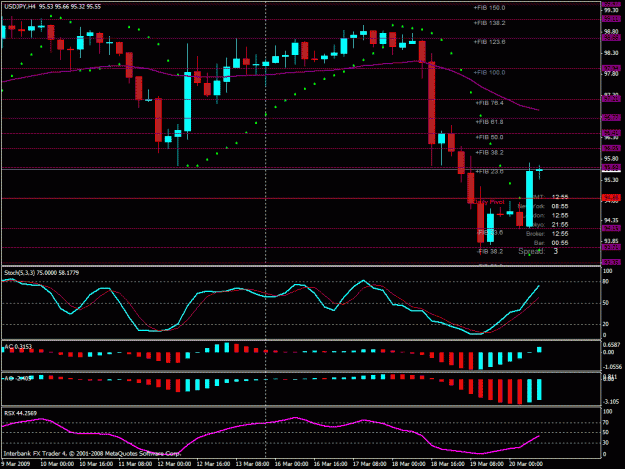Screen dimensions: 625x469
Task: Click the 16 Mar 00:00 time axis label
Action: click(291, 464)
